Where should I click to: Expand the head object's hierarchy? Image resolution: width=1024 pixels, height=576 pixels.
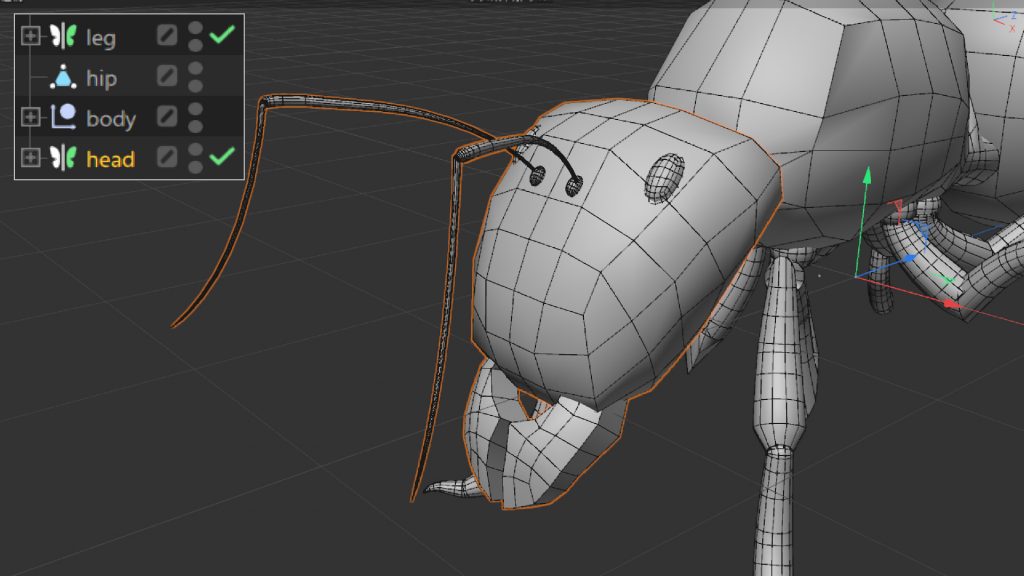pos(30,157)
